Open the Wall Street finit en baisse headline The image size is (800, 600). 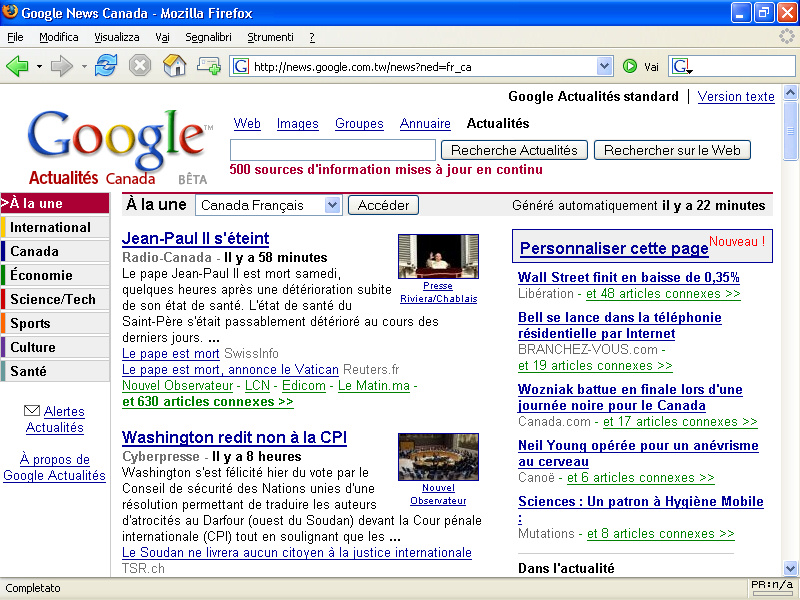[629, 277]
